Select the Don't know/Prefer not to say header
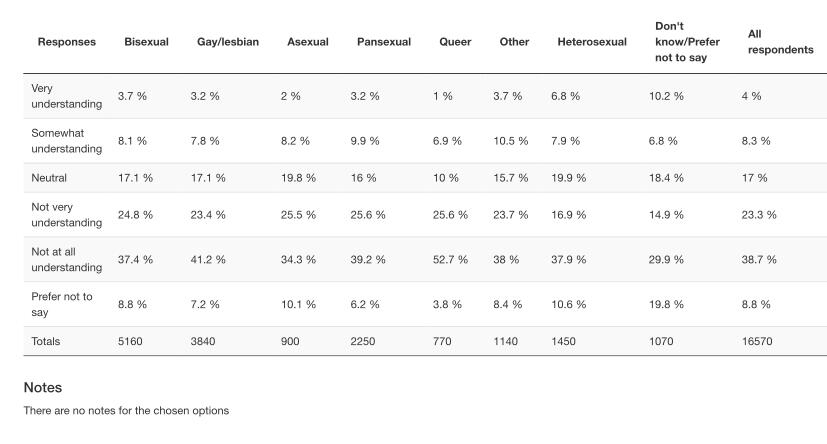Viewport: 827px width, 444px height. click(687, 42)
